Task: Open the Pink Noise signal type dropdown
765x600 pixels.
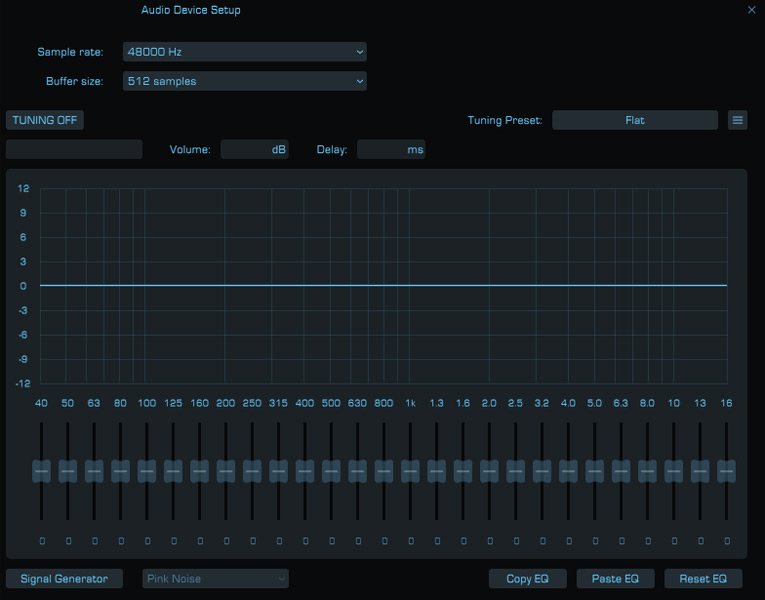Action: [x=215, y=578]
